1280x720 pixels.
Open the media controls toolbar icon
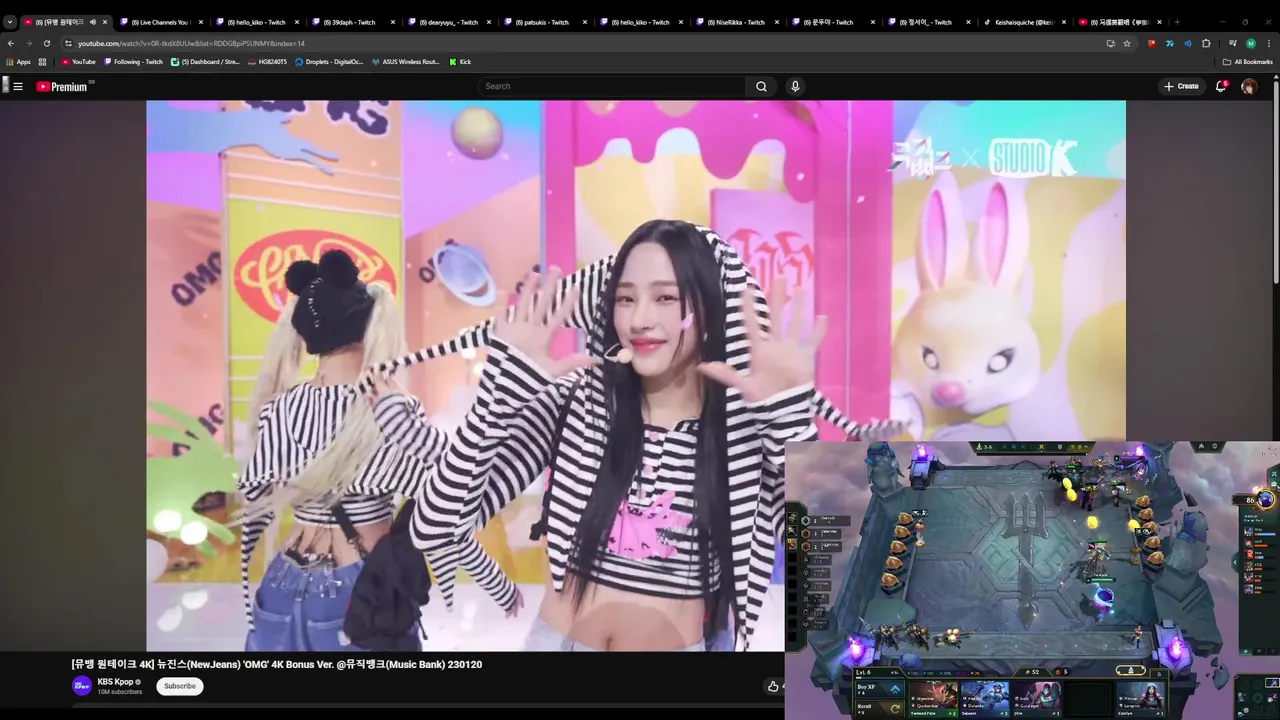(x=1232, y=43)
